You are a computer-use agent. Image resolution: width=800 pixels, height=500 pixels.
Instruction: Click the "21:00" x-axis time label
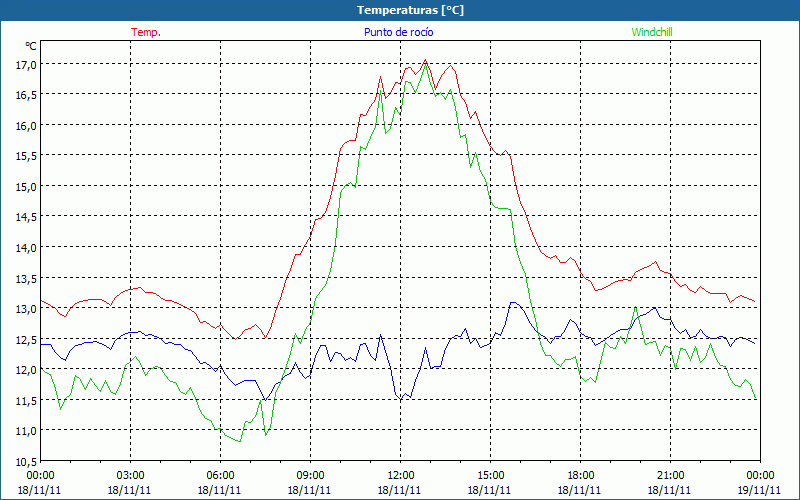670,476
